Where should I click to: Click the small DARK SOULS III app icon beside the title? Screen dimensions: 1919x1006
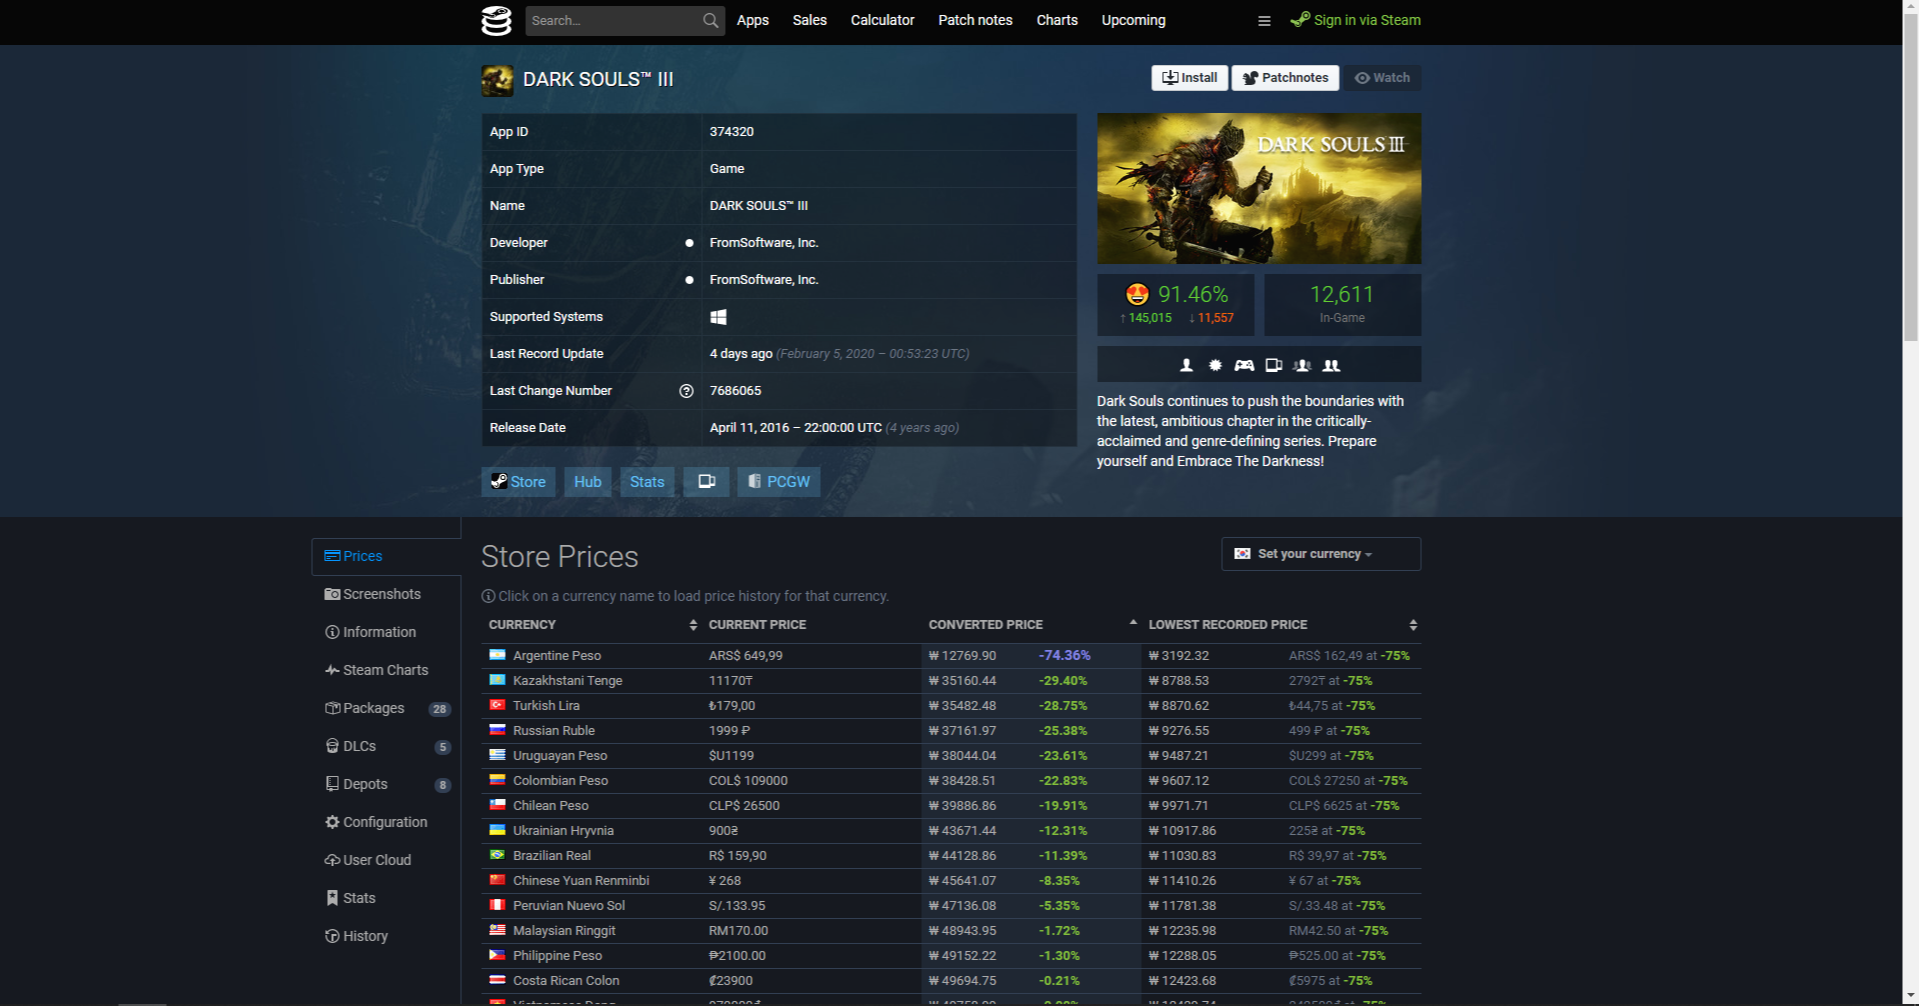(x=497, y=80)
